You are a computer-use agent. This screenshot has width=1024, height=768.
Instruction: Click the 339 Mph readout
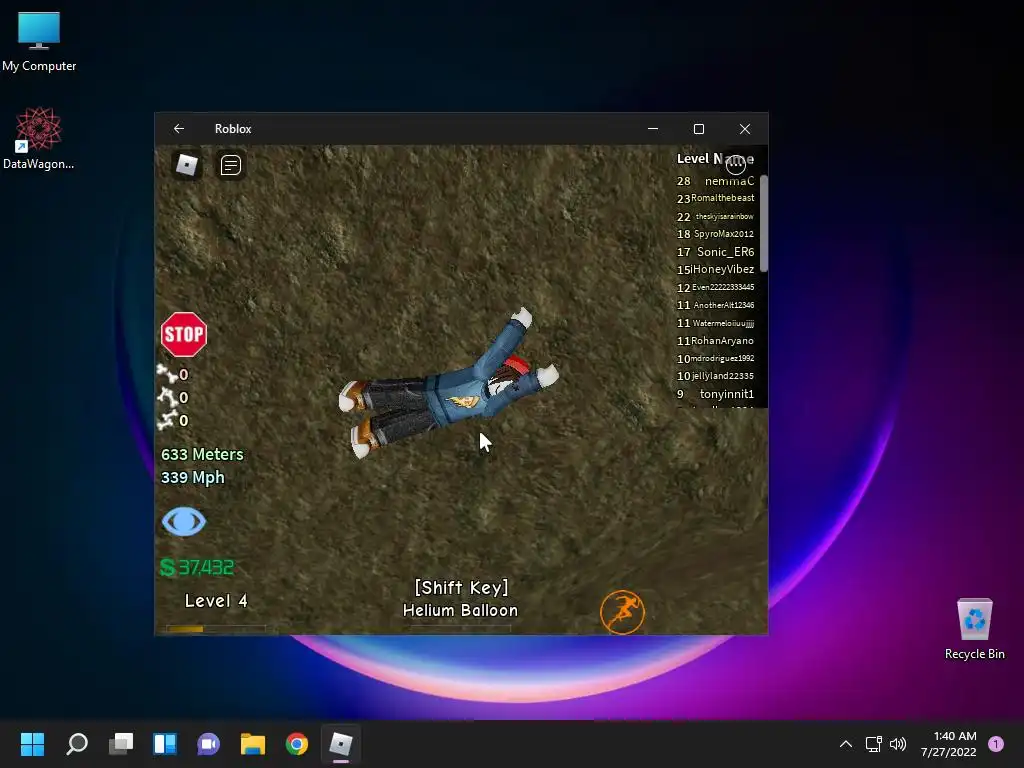click(193, 477)
